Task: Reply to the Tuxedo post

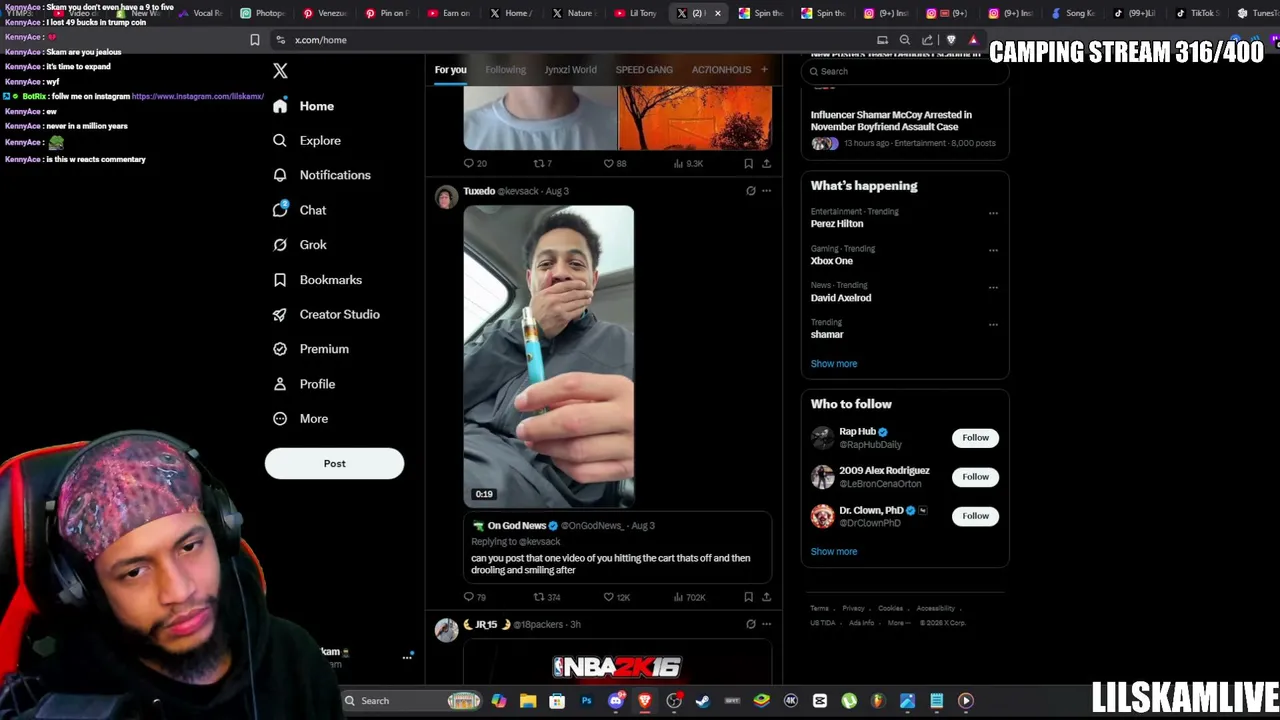Action: 474,597
